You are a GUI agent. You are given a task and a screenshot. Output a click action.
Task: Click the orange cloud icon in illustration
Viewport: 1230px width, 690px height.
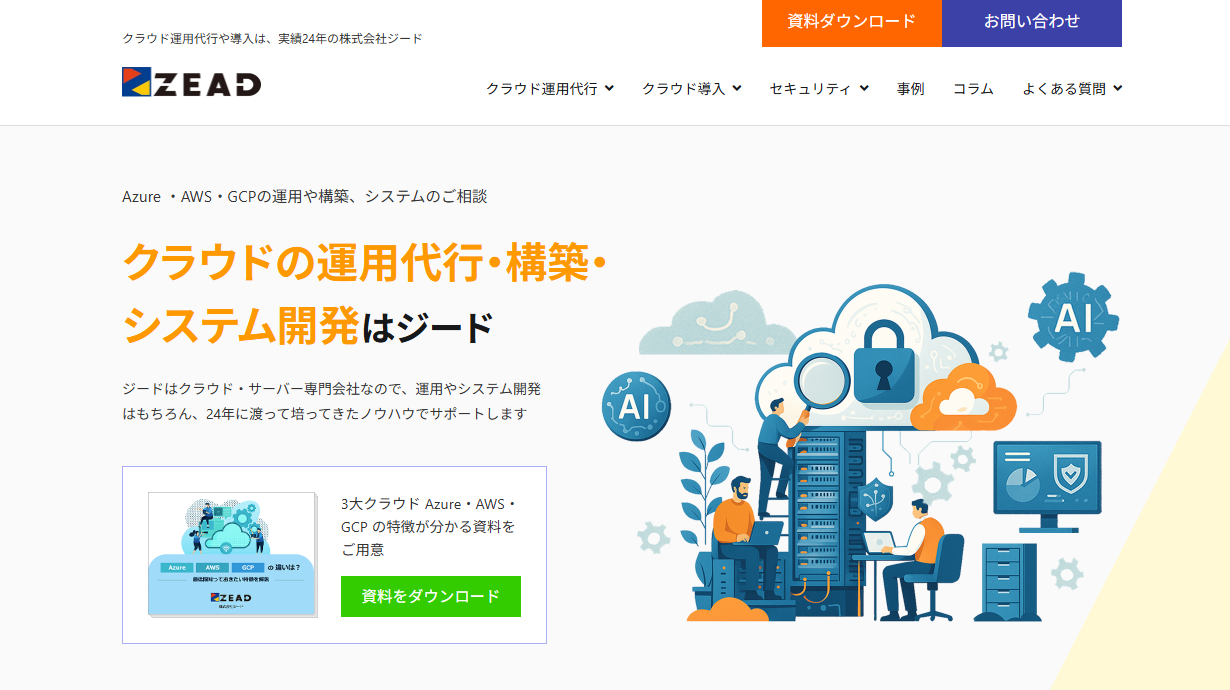963,397
